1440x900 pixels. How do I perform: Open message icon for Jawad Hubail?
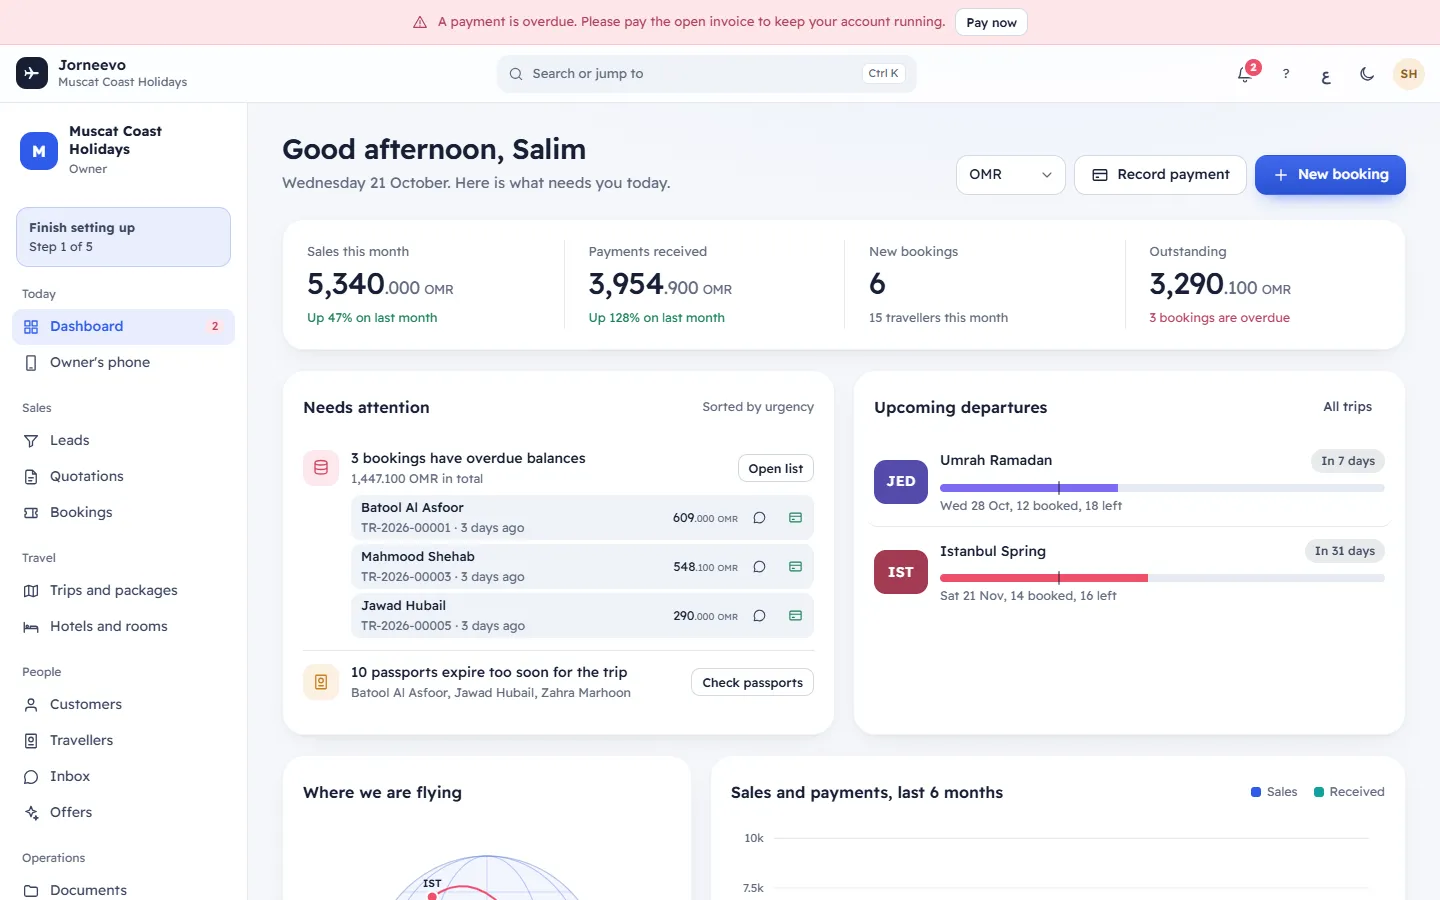tap(760, 616)
